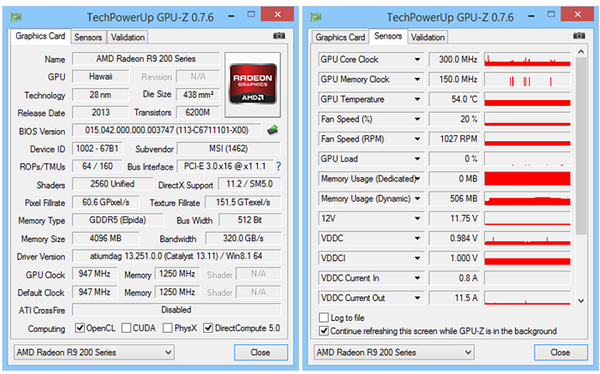Enable the Log to file checkbox
The width and height of the screenshot is (600, 374).
click(324, 317)
